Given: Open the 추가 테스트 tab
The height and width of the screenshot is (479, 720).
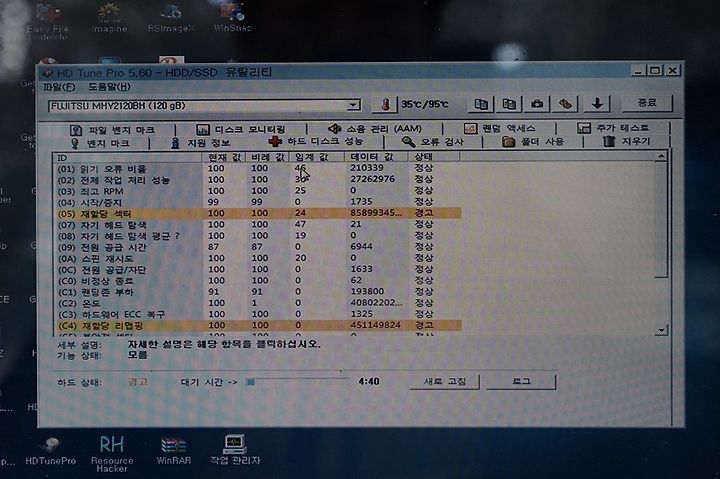Looking at the screenshot, I should (x=613, y=128).
